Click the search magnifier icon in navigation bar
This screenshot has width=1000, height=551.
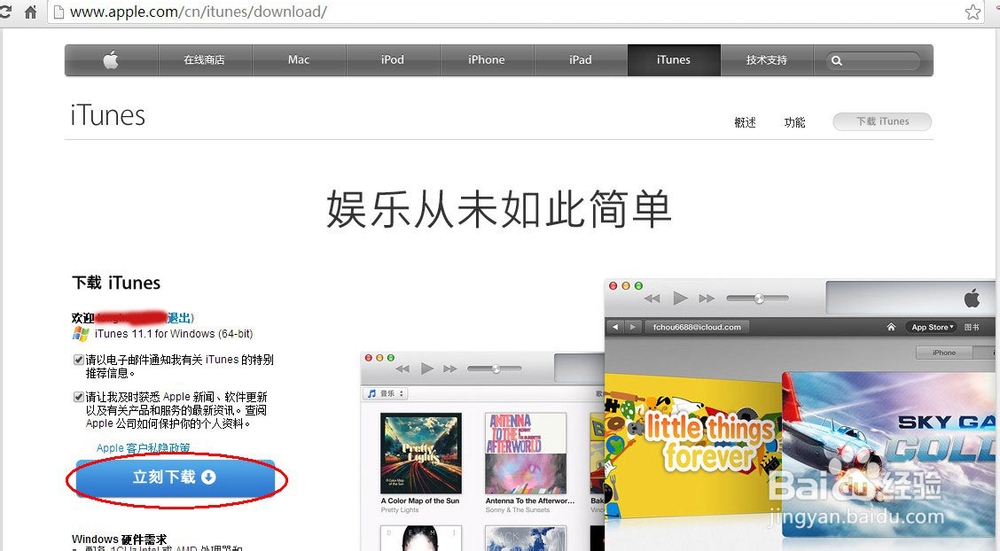pos(837,61)
